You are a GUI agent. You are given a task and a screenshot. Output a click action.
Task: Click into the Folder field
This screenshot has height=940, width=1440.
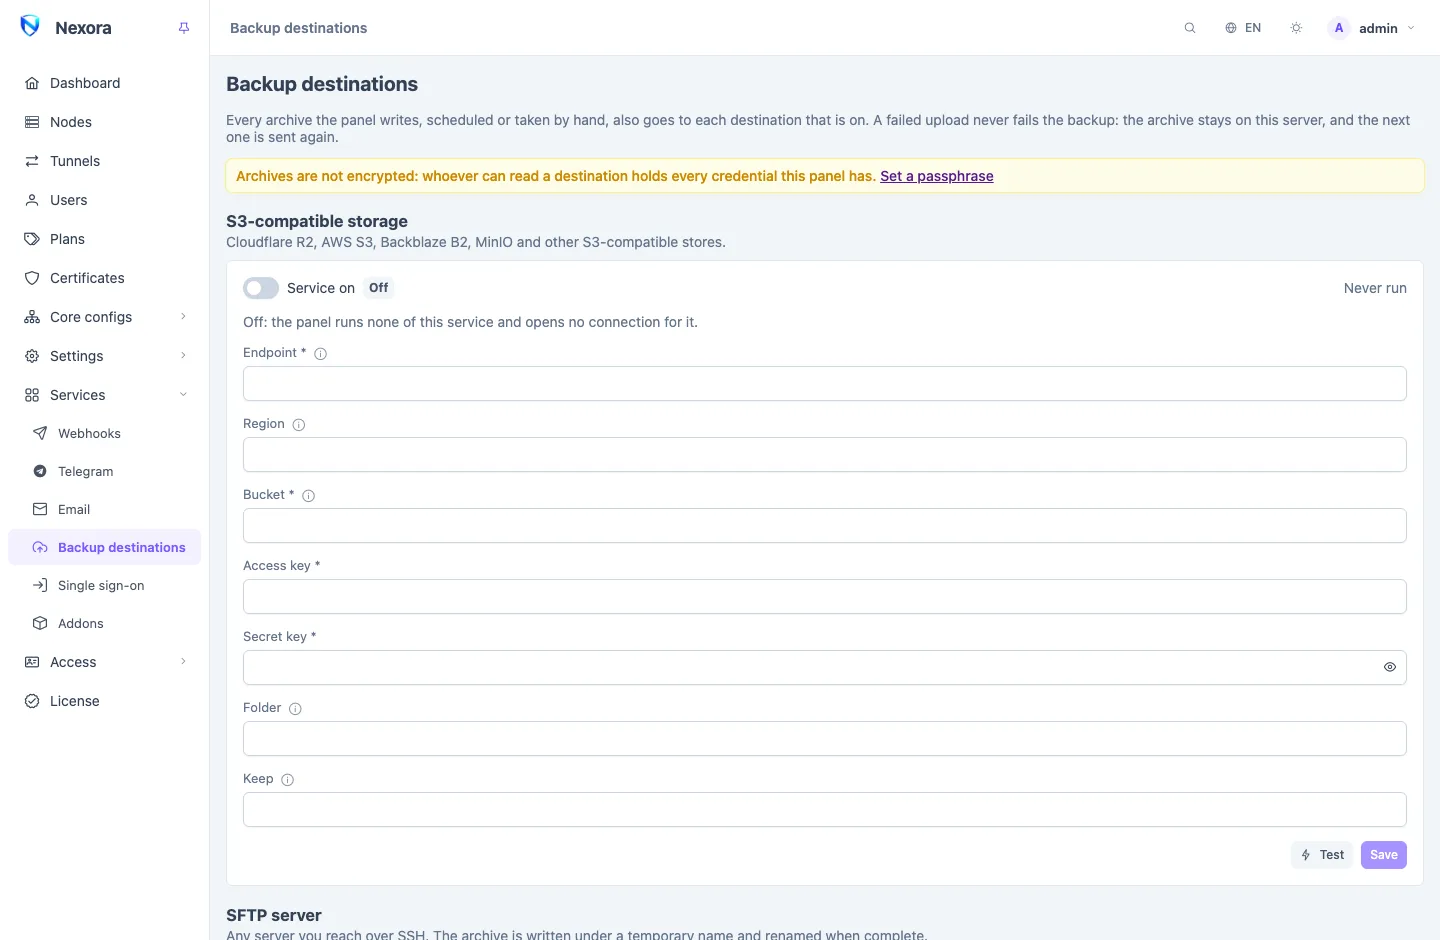point(825,739)
